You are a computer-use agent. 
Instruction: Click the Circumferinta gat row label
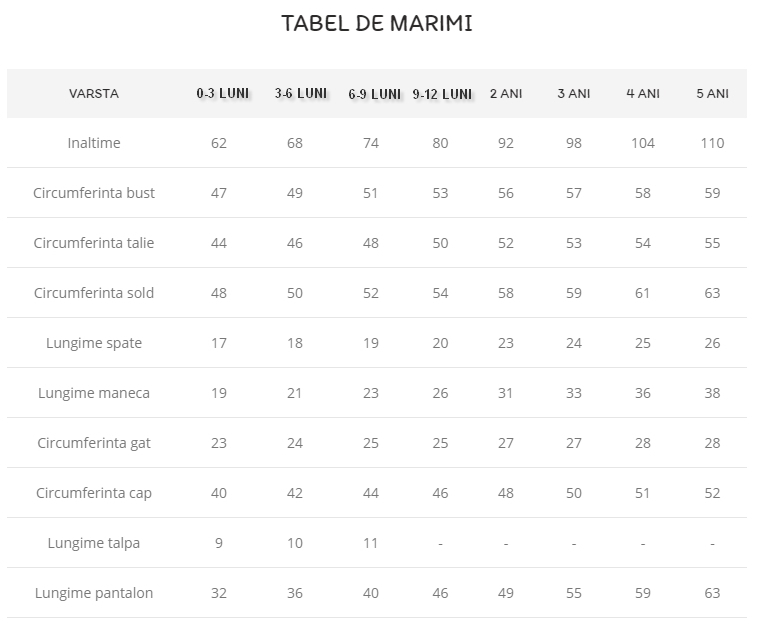coord(94,443)
